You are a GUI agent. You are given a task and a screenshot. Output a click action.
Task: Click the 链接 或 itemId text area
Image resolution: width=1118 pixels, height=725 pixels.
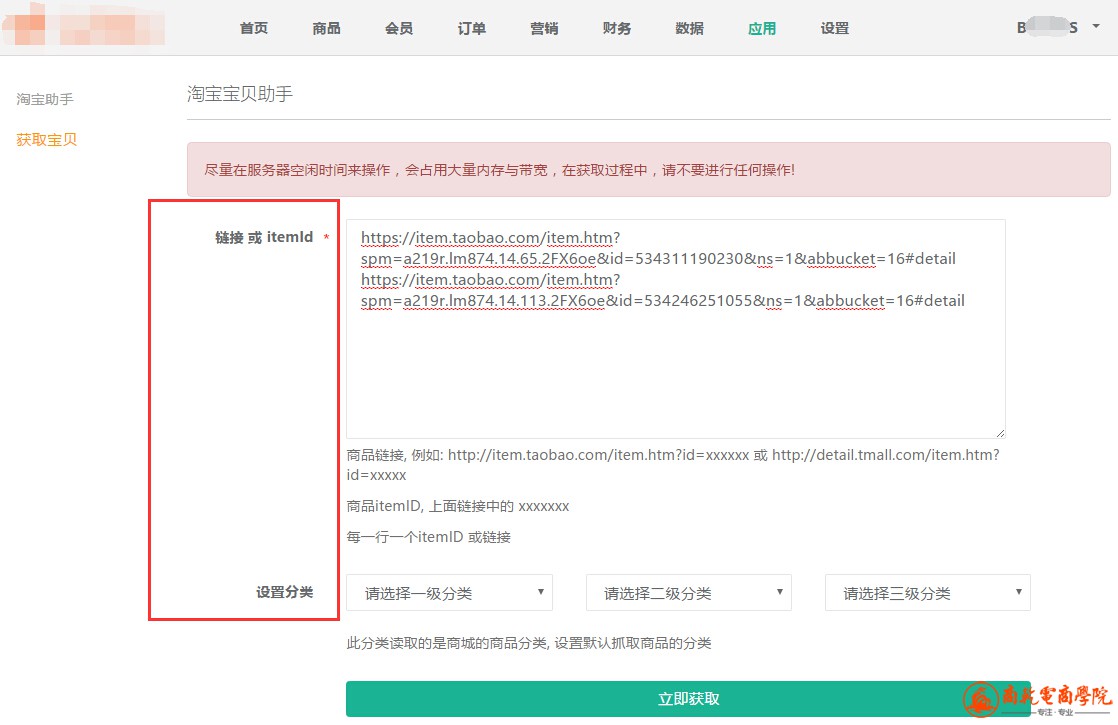676,329
